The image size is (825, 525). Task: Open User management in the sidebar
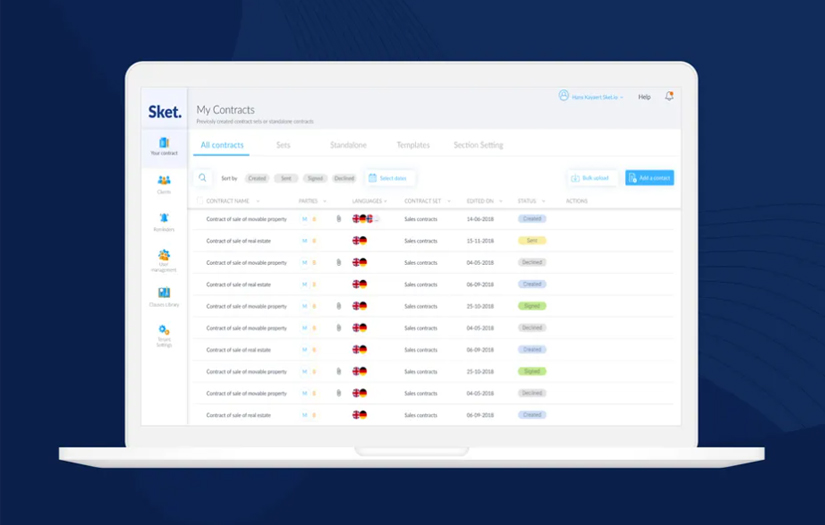pyautogui.click(x=164, y=261)
